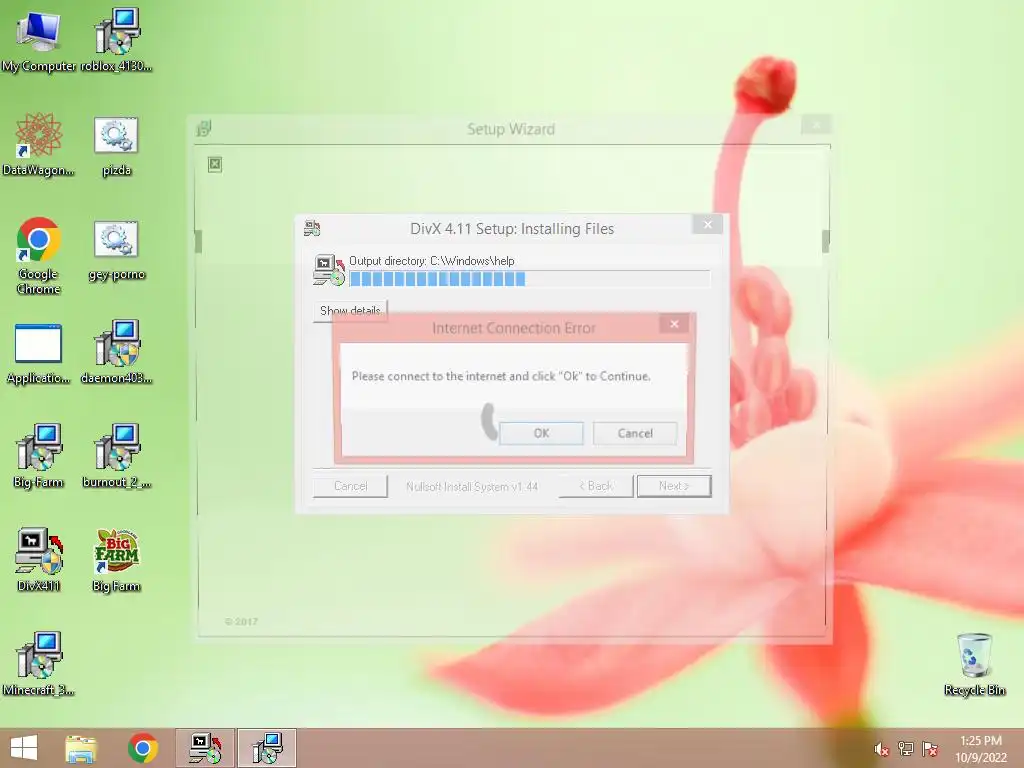Click the muted volume tray icon
The width and height of the screenshot is (1024, 768).
coord(882,749)
